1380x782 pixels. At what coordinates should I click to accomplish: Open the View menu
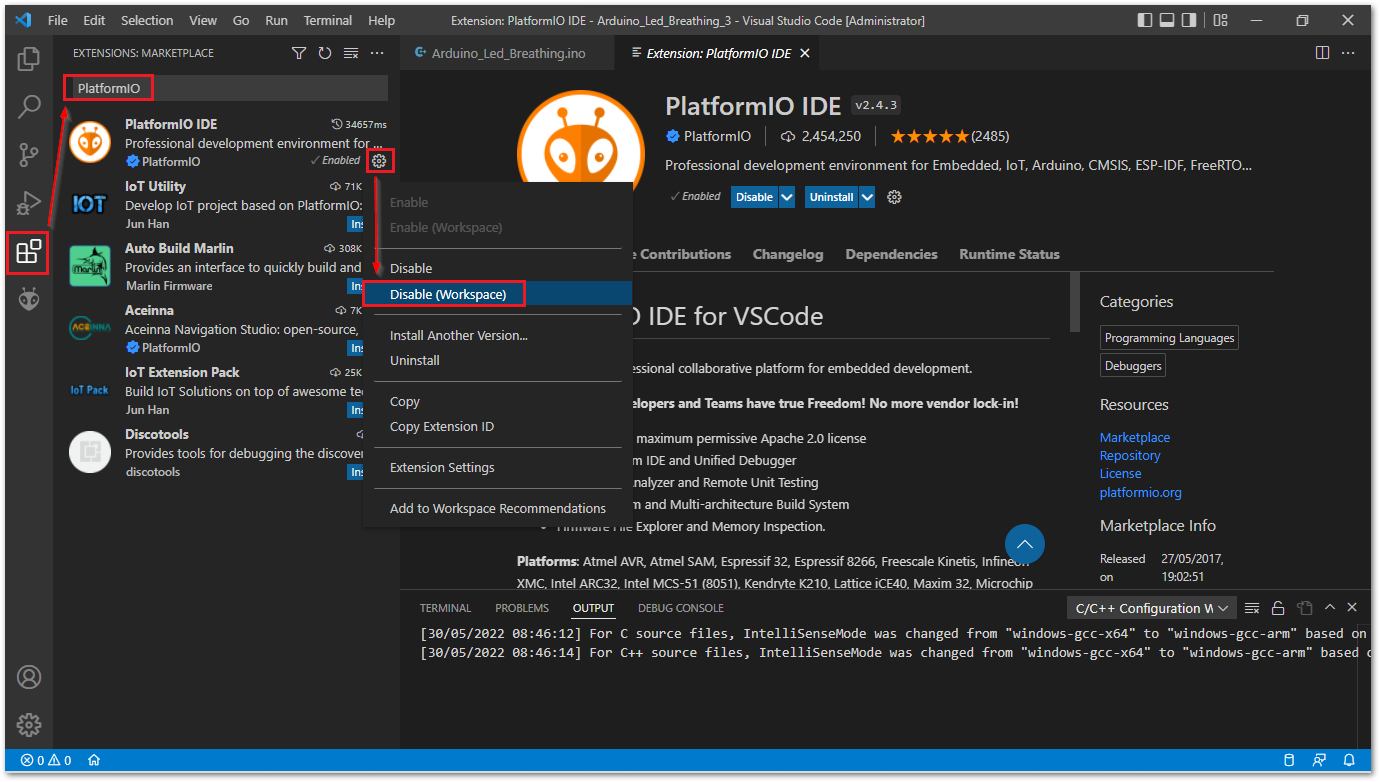[203, 20]
